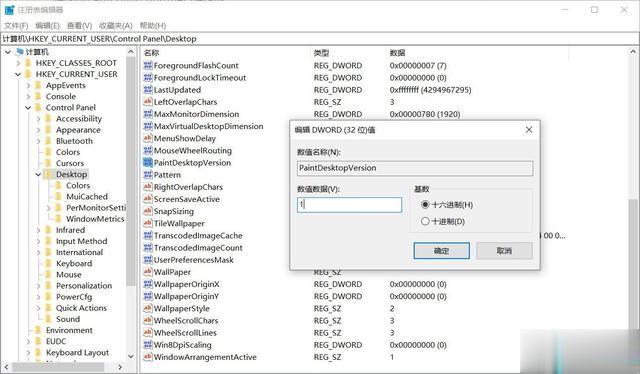
Task: Select the MuiCached subkey in tree
Action: (87, 196)
